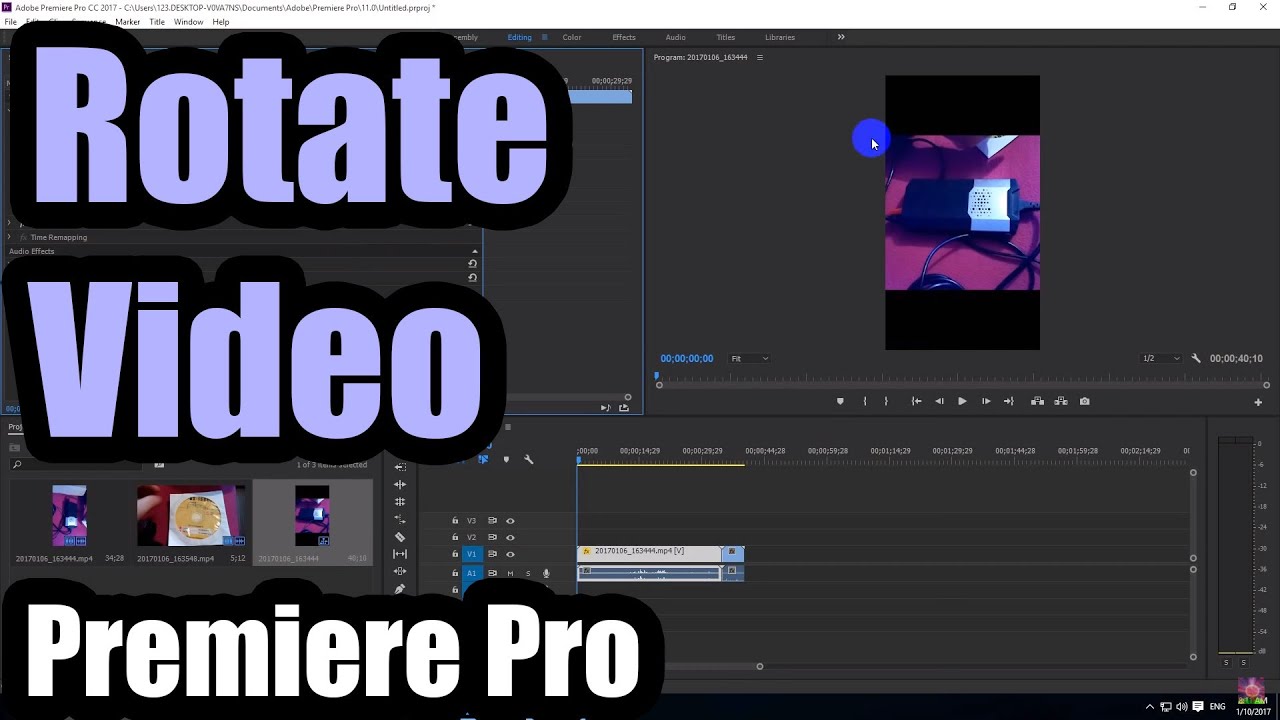Select the Rolling Edit tool
Image resolution: width=1280 pixels, height=720 pixels.
(x=400, y=502)
